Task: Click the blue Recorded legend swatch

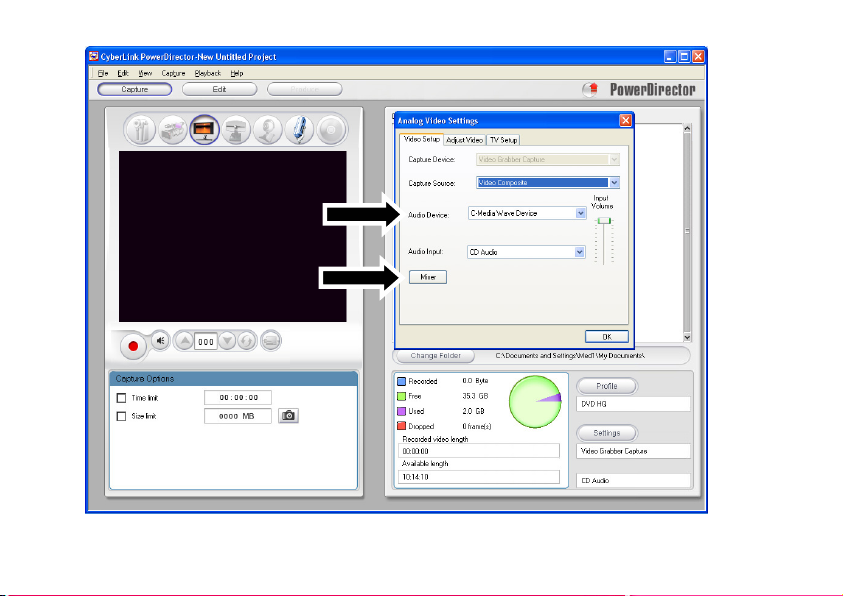Action: (x=401, y=381)
